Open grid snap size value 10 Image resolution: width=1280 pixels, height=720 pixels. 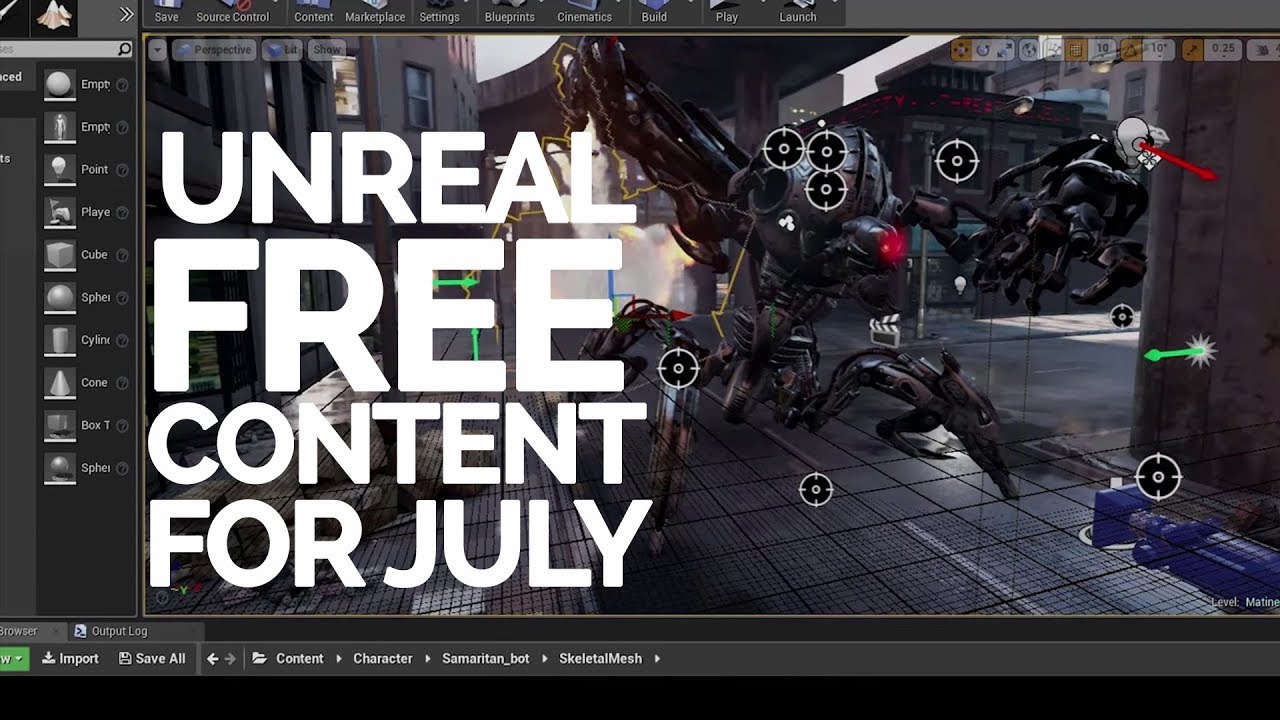pyautogui.click(x=1103, y=49)
